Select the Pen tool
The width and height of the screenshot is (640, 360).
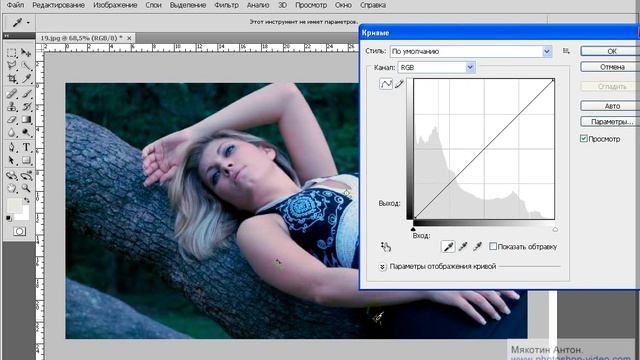11,147
